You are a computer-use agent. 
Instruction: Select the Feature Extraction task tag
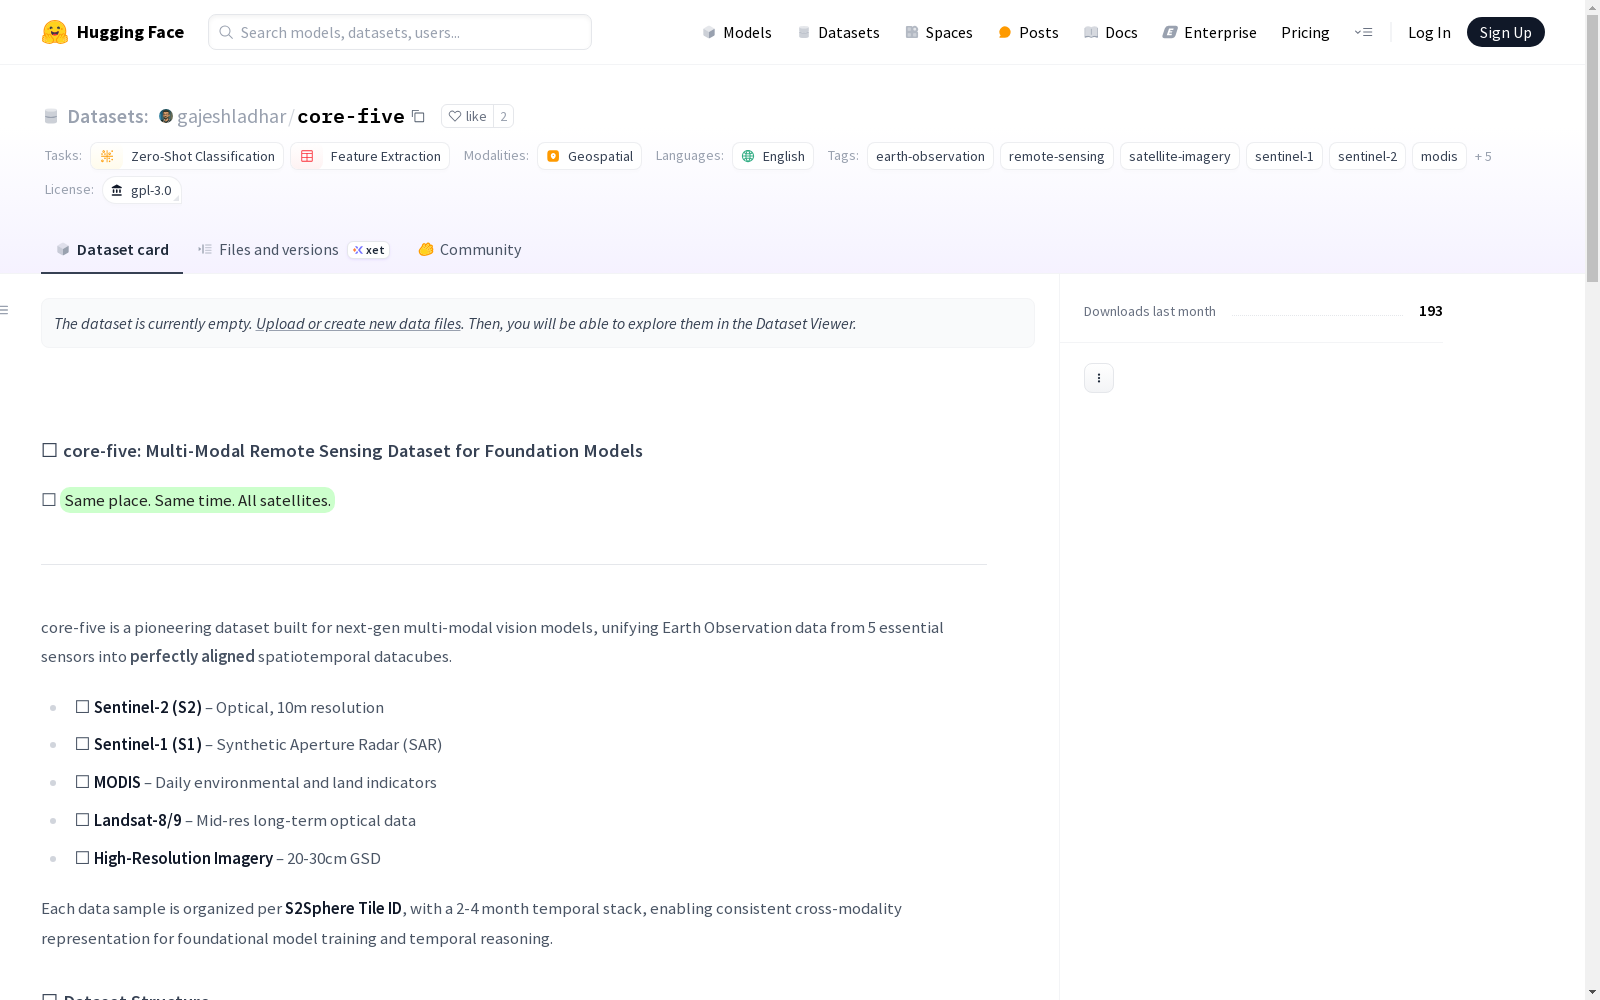tap(370, 156)
